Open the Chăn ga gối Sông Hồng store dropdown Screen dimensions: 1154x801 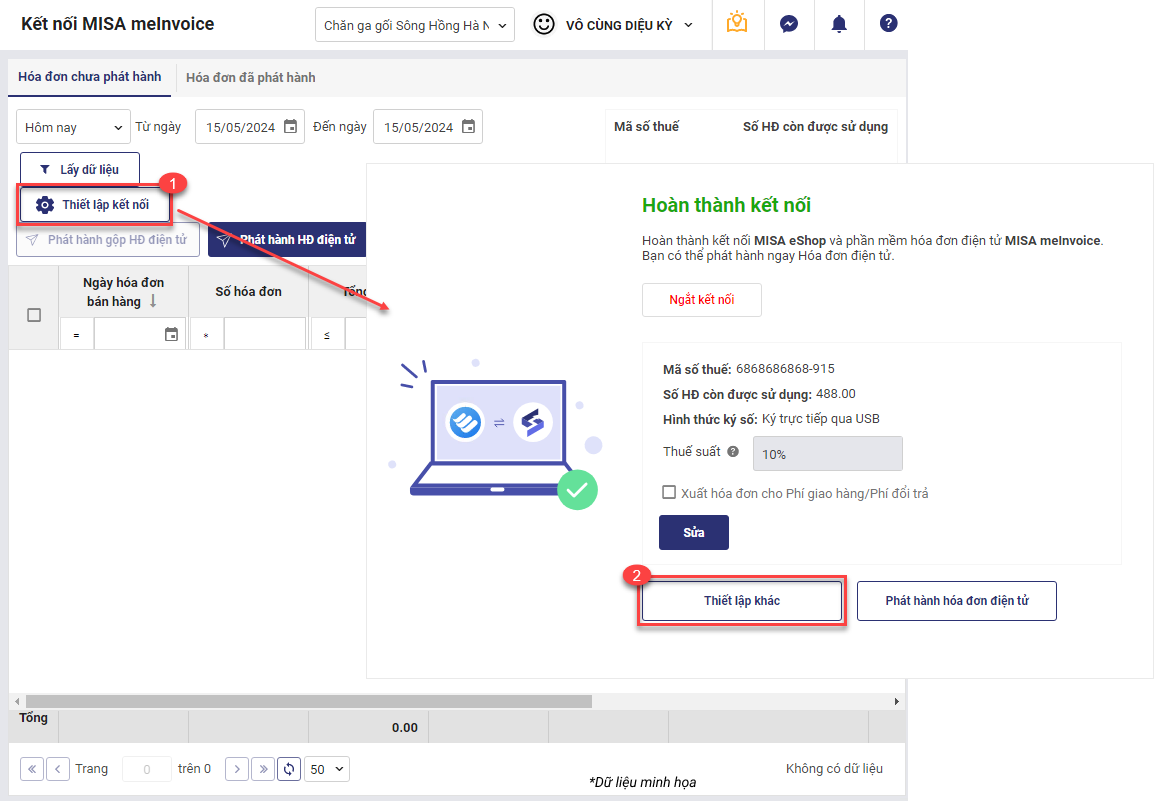pos(415,25)
